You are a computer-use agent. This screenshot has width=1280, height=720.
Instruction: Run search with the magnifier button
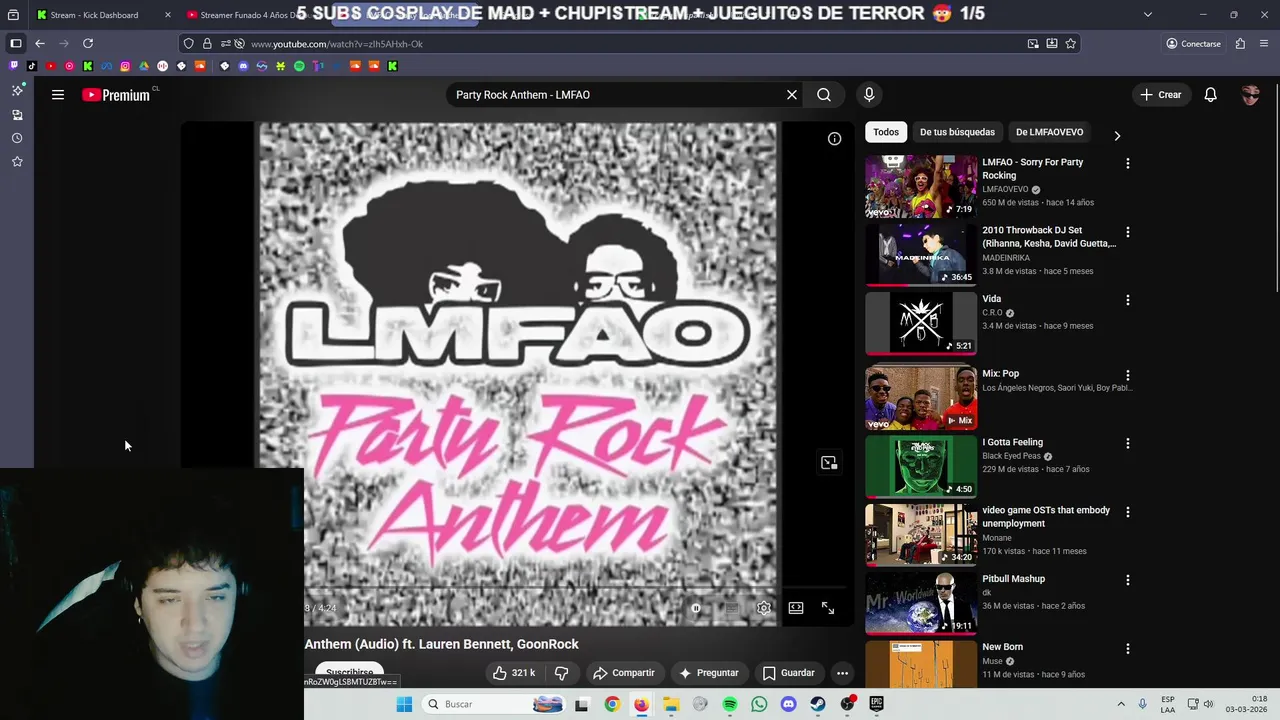pos(824,95)
